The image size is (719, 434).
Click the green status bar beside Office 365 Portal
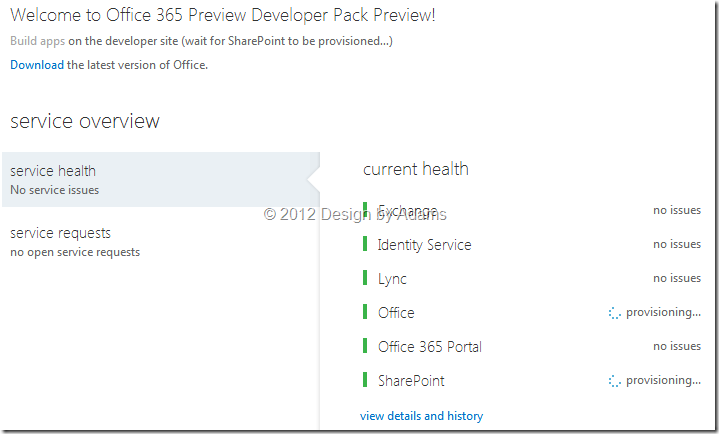[365, 346]
